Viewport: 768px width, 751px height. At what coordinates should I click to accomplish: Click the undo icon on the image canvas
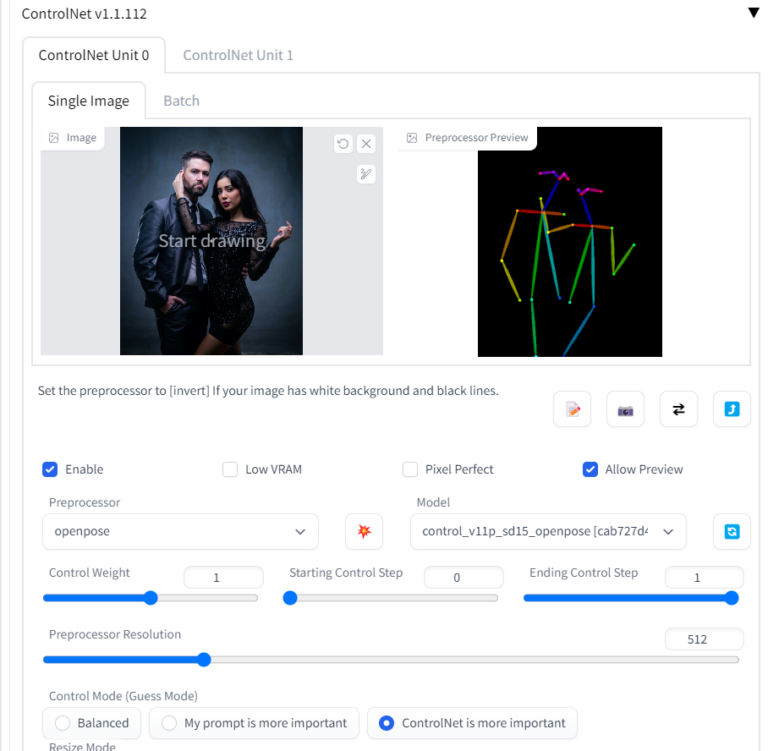(x=343, y=144)
